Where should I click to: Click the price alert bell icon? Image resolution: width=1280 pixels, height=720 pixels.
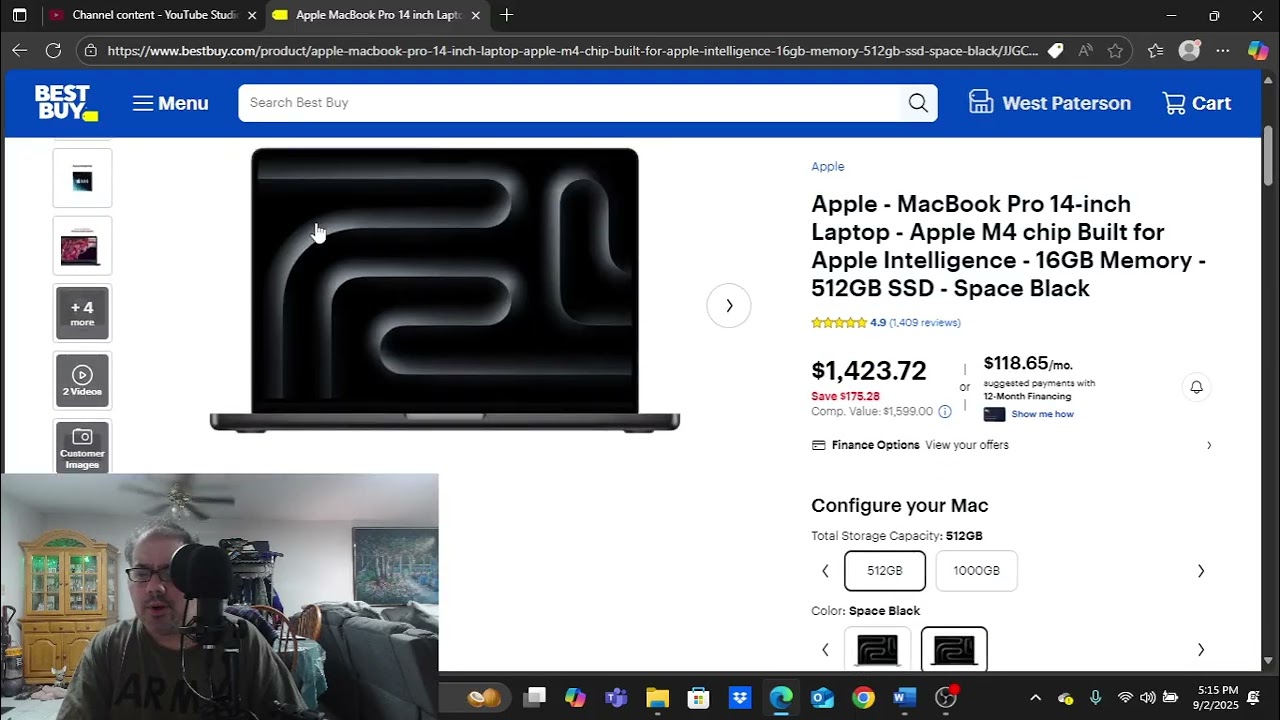tap(1196, 387)
